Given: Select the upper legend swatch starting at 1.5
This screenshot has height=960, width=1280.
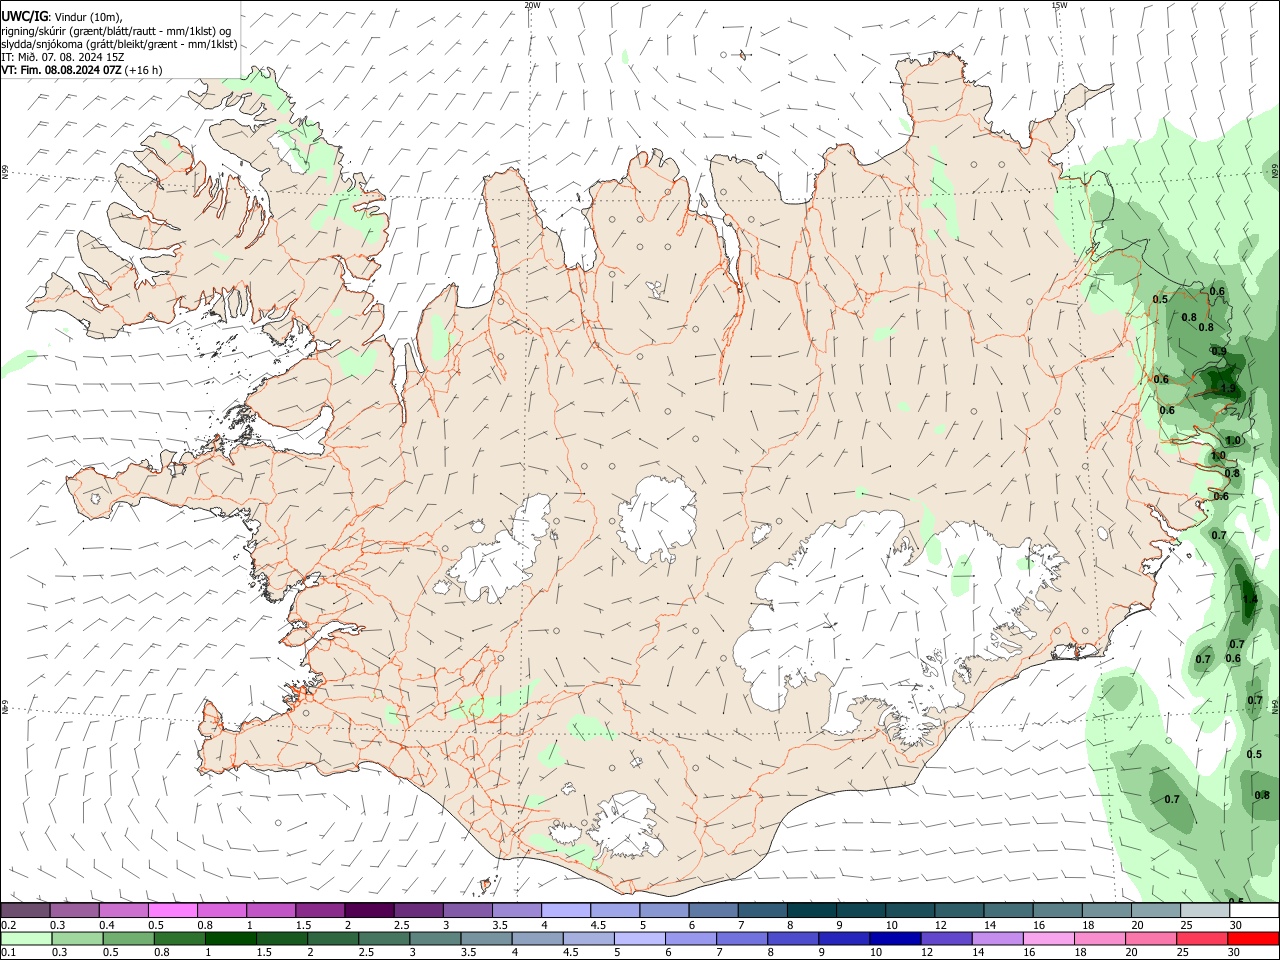Looking at the screenshot, I should tap(319, 910).
